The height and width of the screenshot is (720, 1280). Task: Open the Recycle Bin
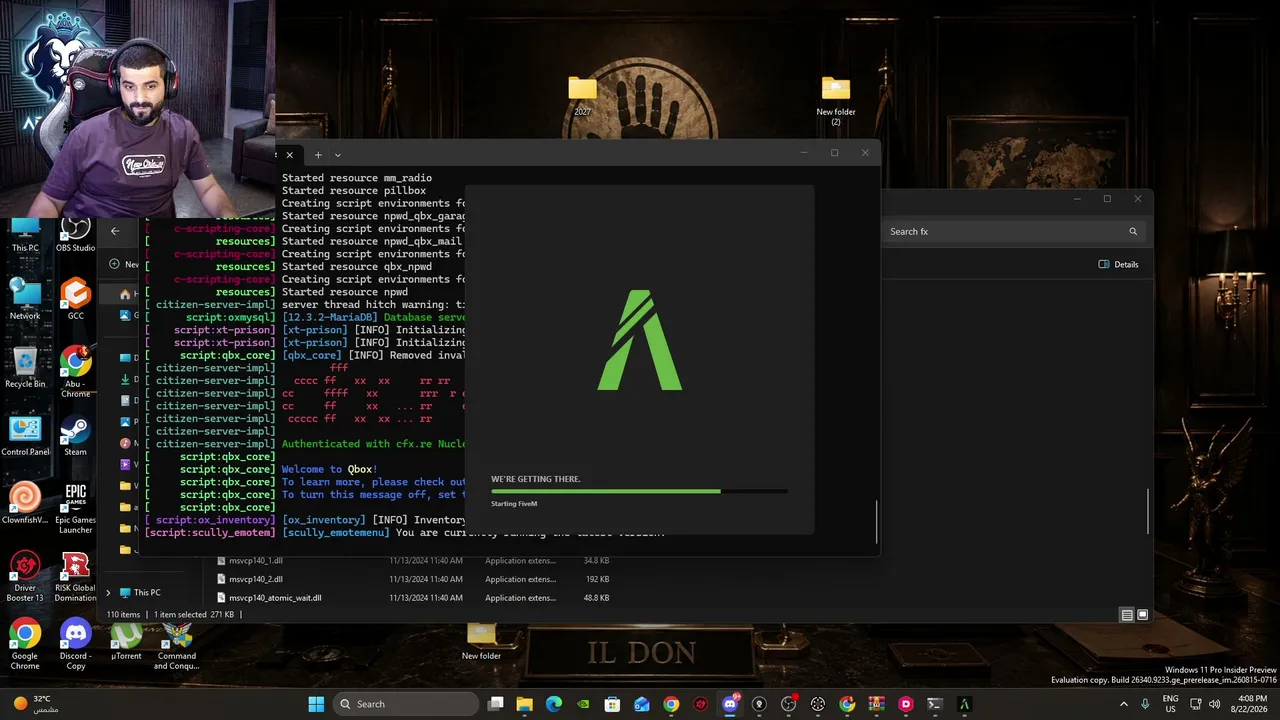[x=25, y=367]
